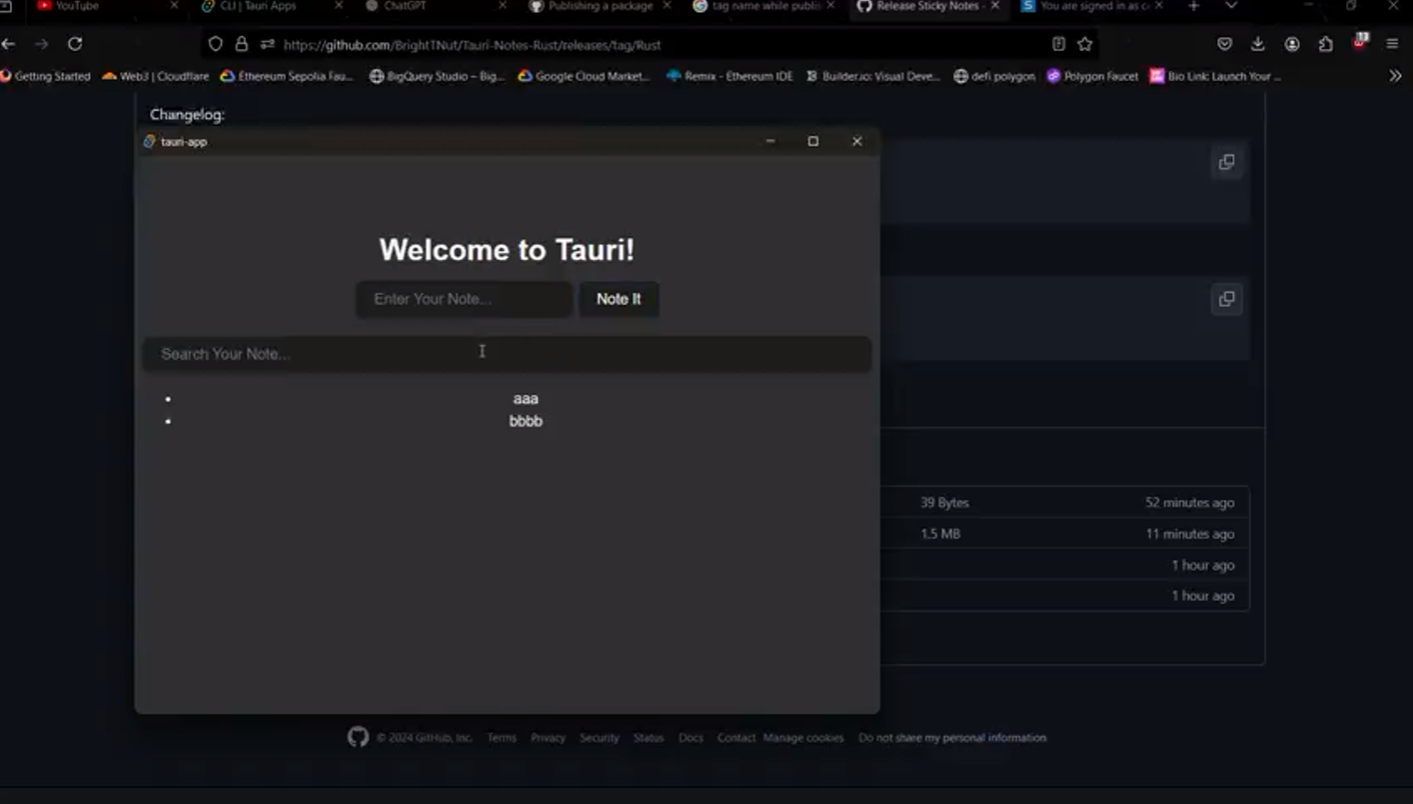Expand the list all tabs chevron

(1231, 6)
